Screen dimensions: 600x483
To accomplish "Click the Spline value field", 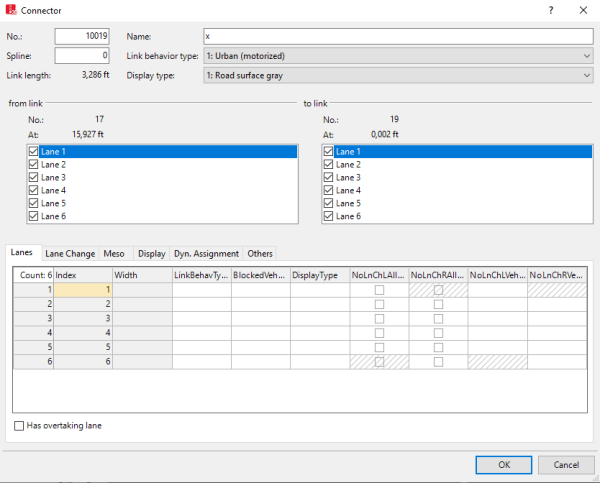I will click(81, 55).
